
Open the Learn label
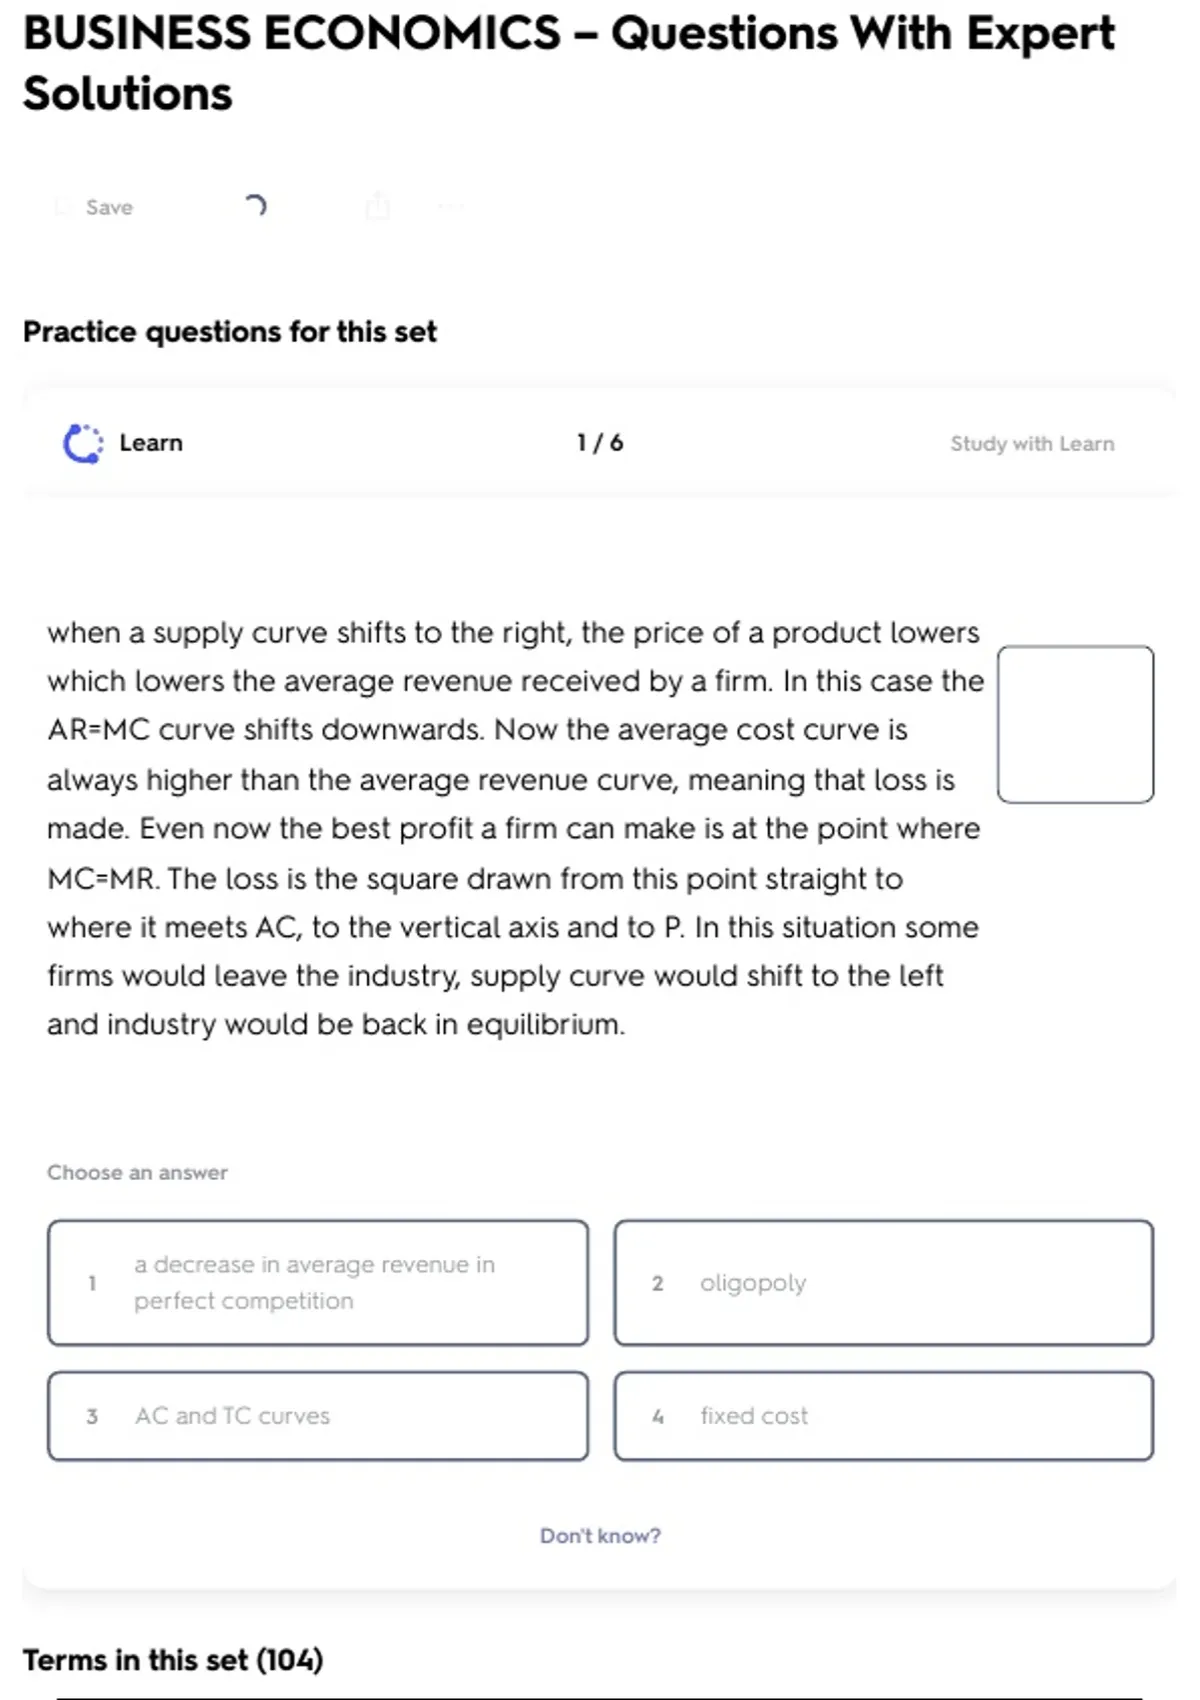click(x=151, y=443)
